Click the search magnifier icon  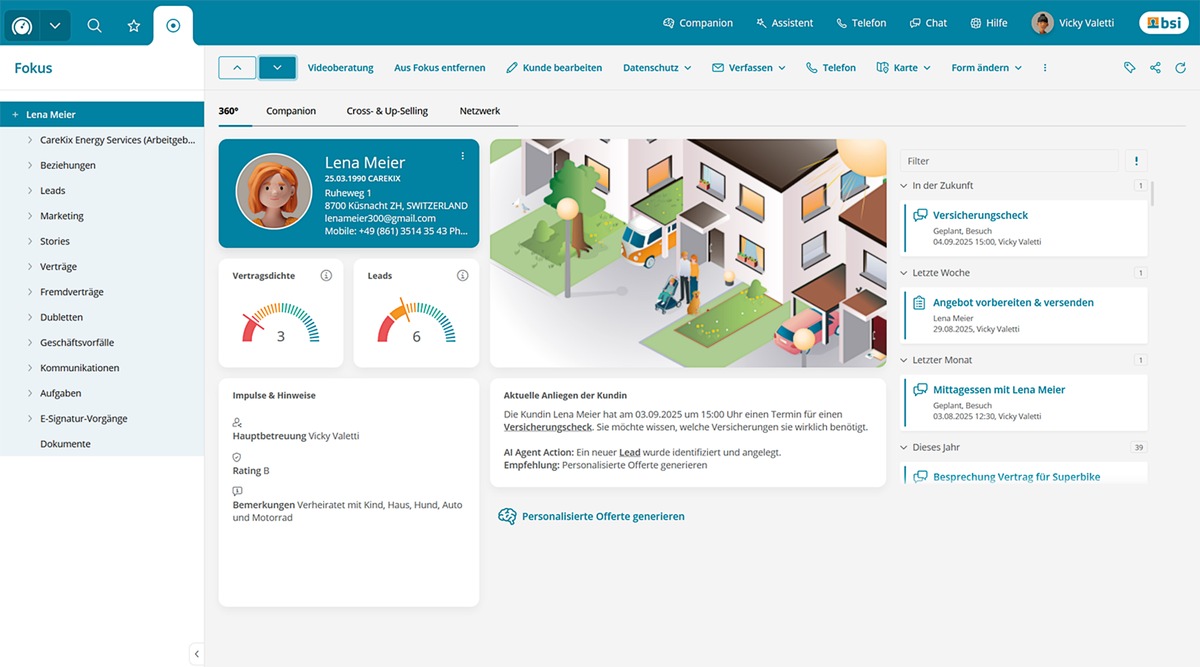pos(94,25)
